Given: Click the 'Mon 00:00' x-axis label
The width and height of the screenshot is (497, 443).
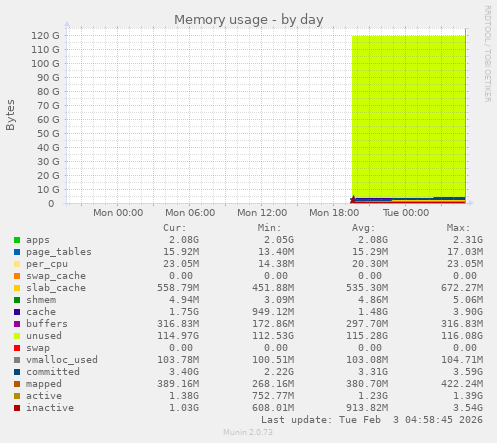Looking at the screenshot, I should pos(118,213).
